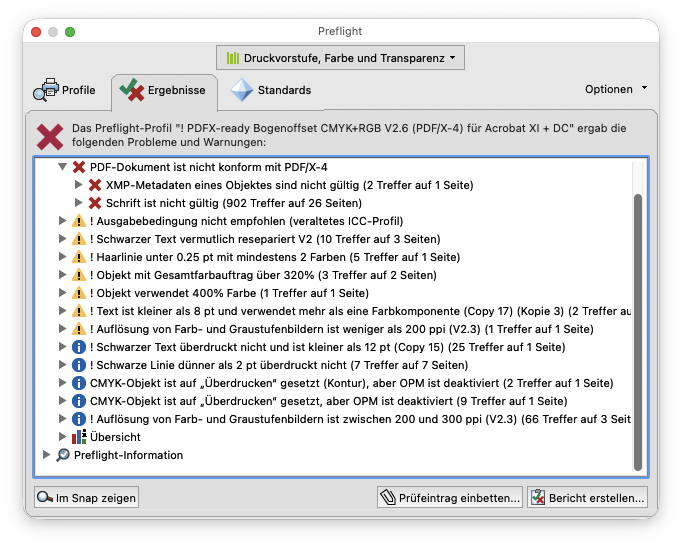Click the large red X result status icon
The image size is (682, 546).
(x=50, y=136)
